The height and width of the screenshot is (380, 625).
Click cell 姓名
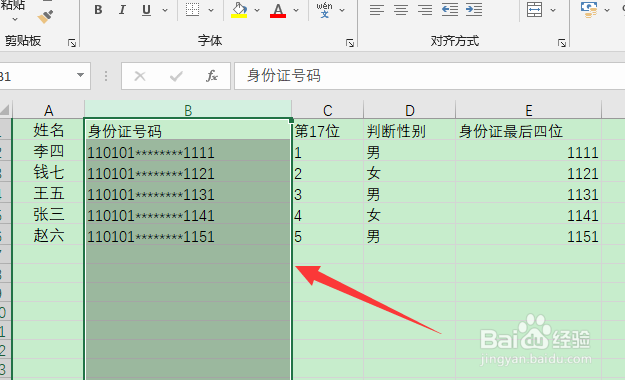click(48, 130)
